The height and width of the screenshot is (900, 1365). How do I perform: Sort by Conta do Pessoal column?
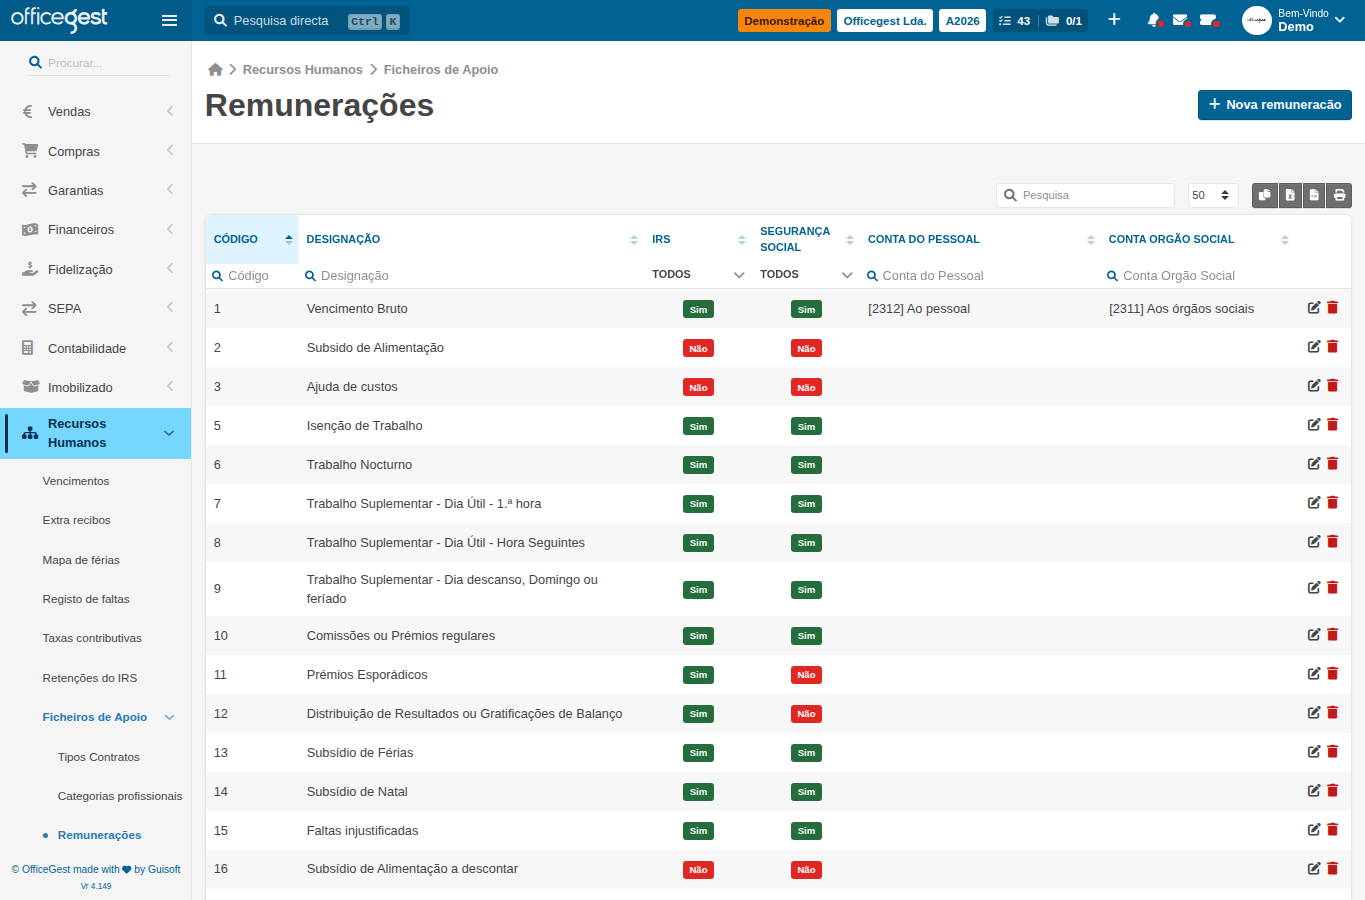(x=980, y=239)
